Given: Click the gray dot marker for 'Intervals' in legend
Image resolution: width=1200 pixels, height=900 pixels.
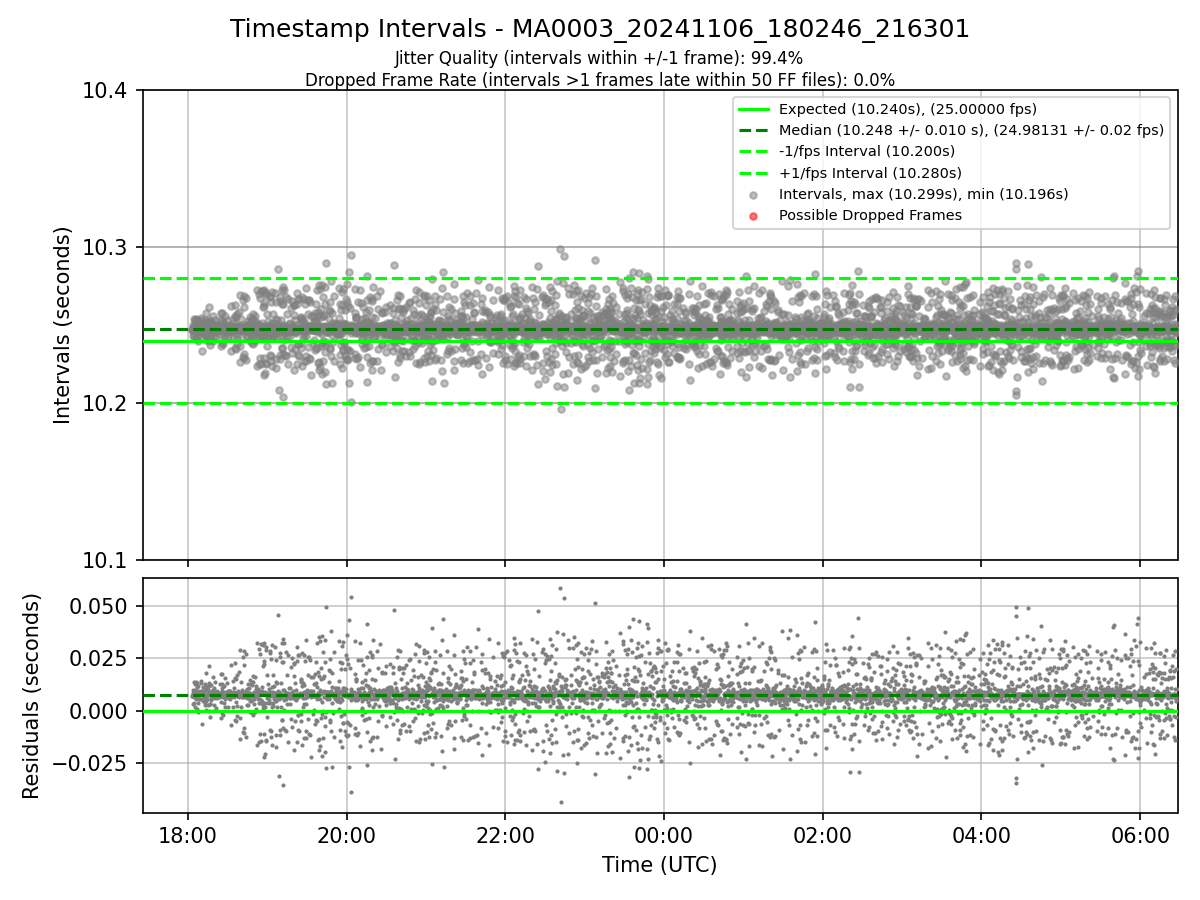Looking at the screenshot, I should click(x=754, y=195).
